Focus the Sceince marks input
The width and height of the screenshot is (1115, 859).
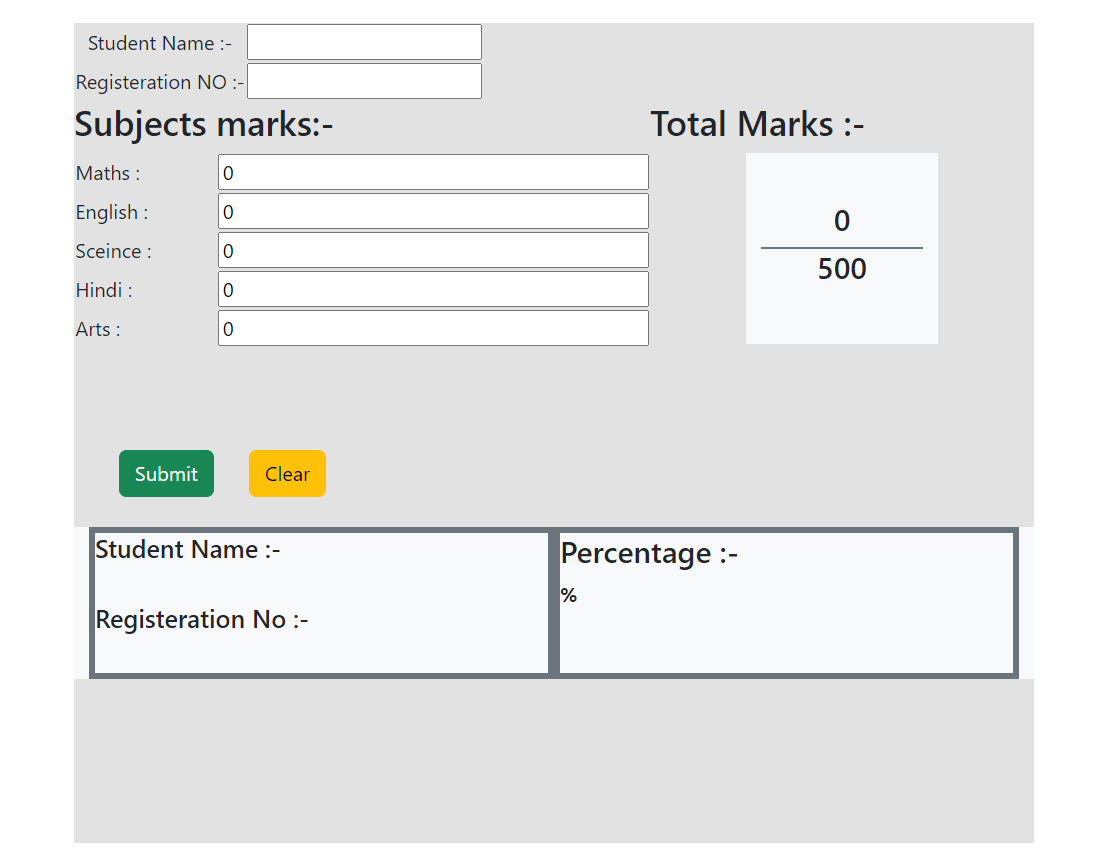tap(433, 250)
